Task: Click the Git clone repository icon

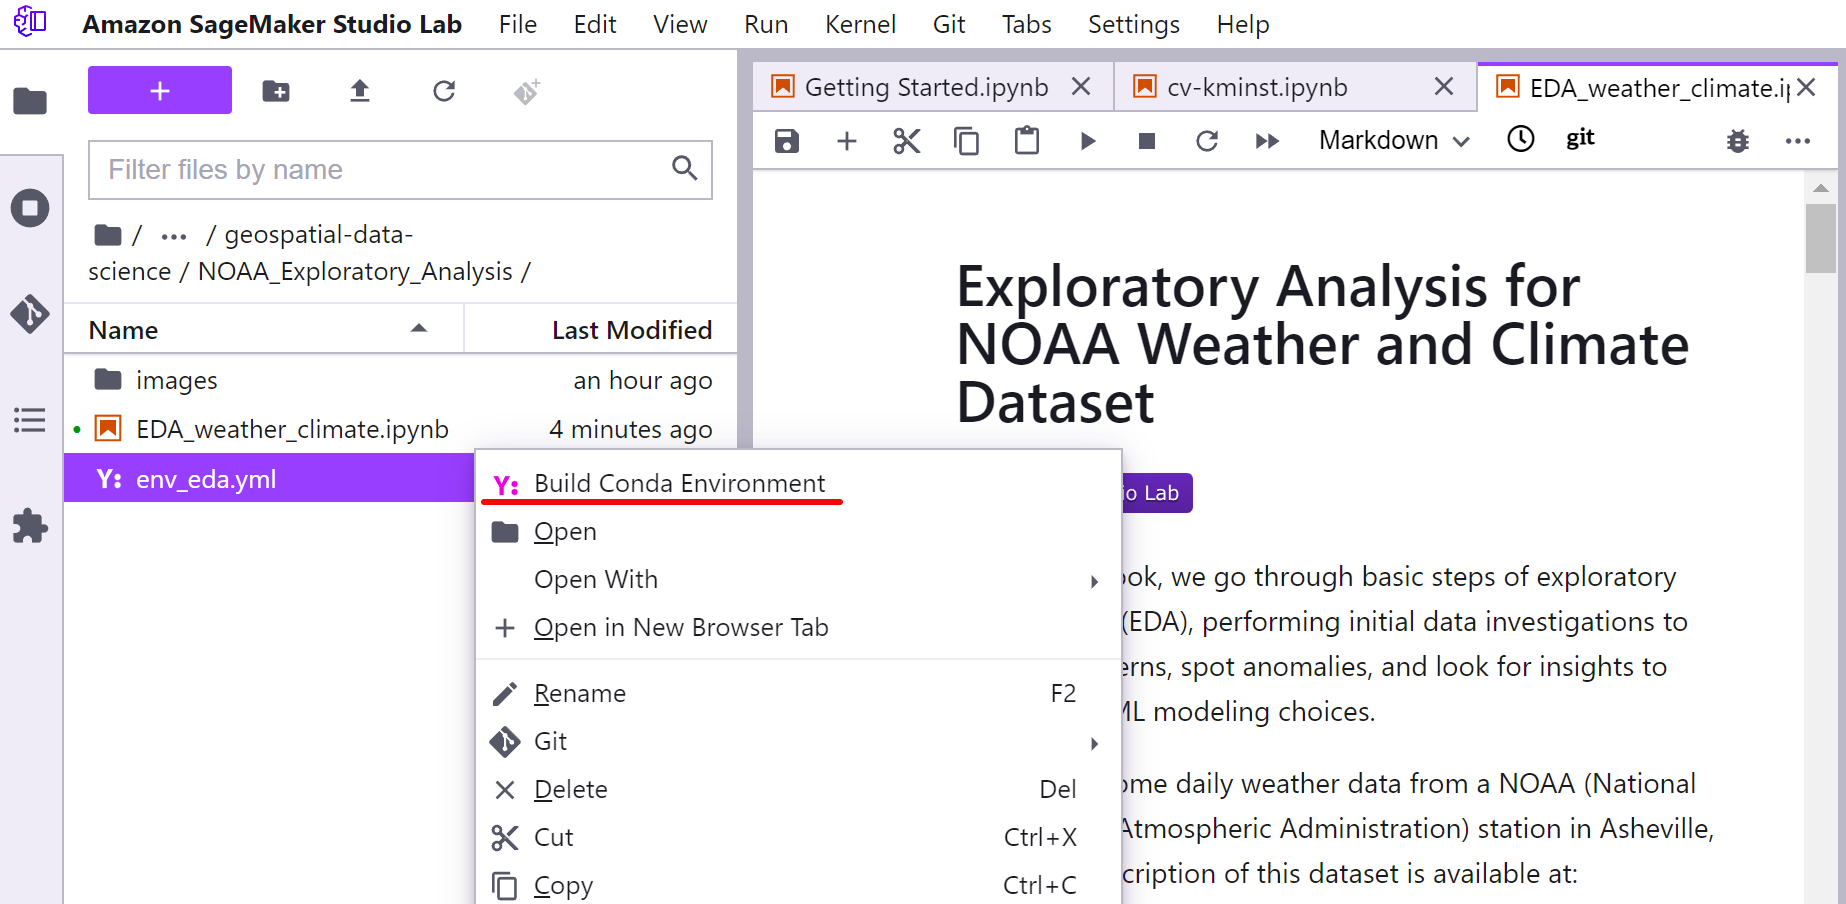Action: point(527,92)
